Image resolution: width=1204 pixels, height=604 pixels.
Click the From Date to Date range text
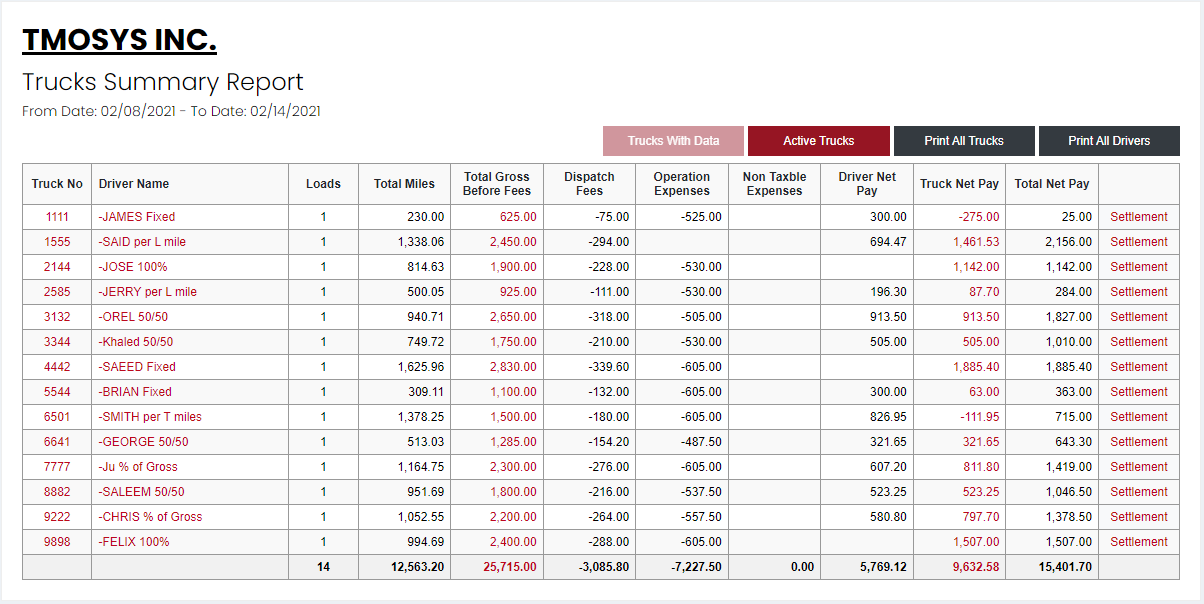tap(171, 111)
